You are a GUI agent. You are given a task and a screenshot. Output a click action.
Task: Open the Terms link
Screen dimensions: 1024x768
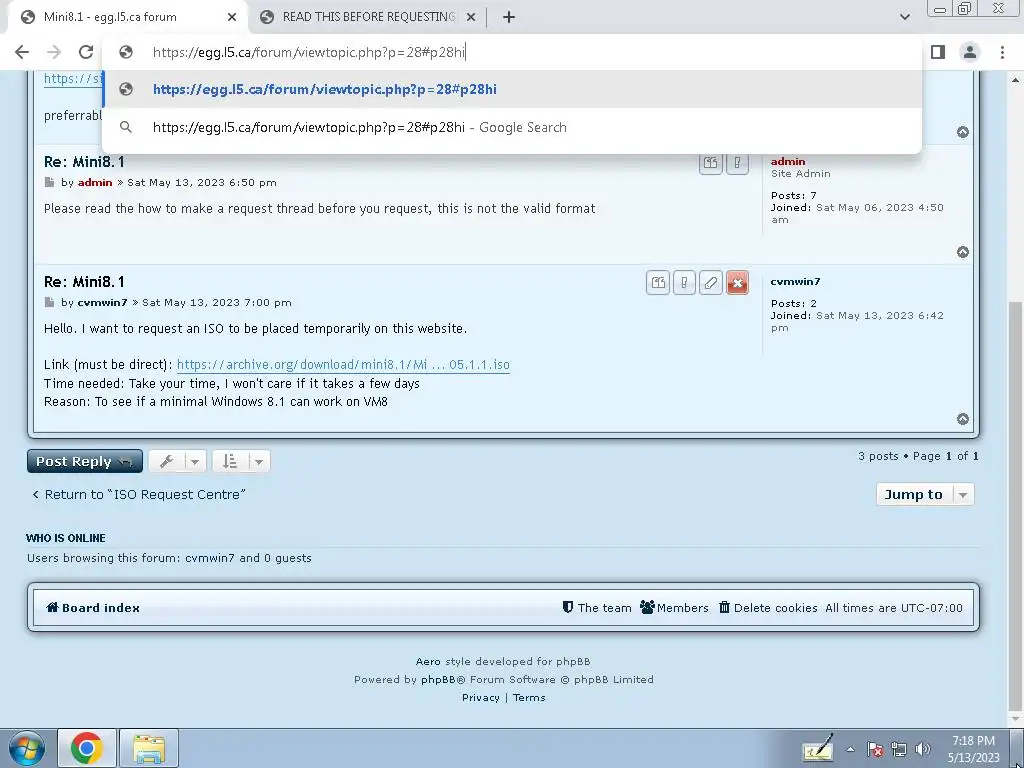pyautogui.click(x=529, y=697)
